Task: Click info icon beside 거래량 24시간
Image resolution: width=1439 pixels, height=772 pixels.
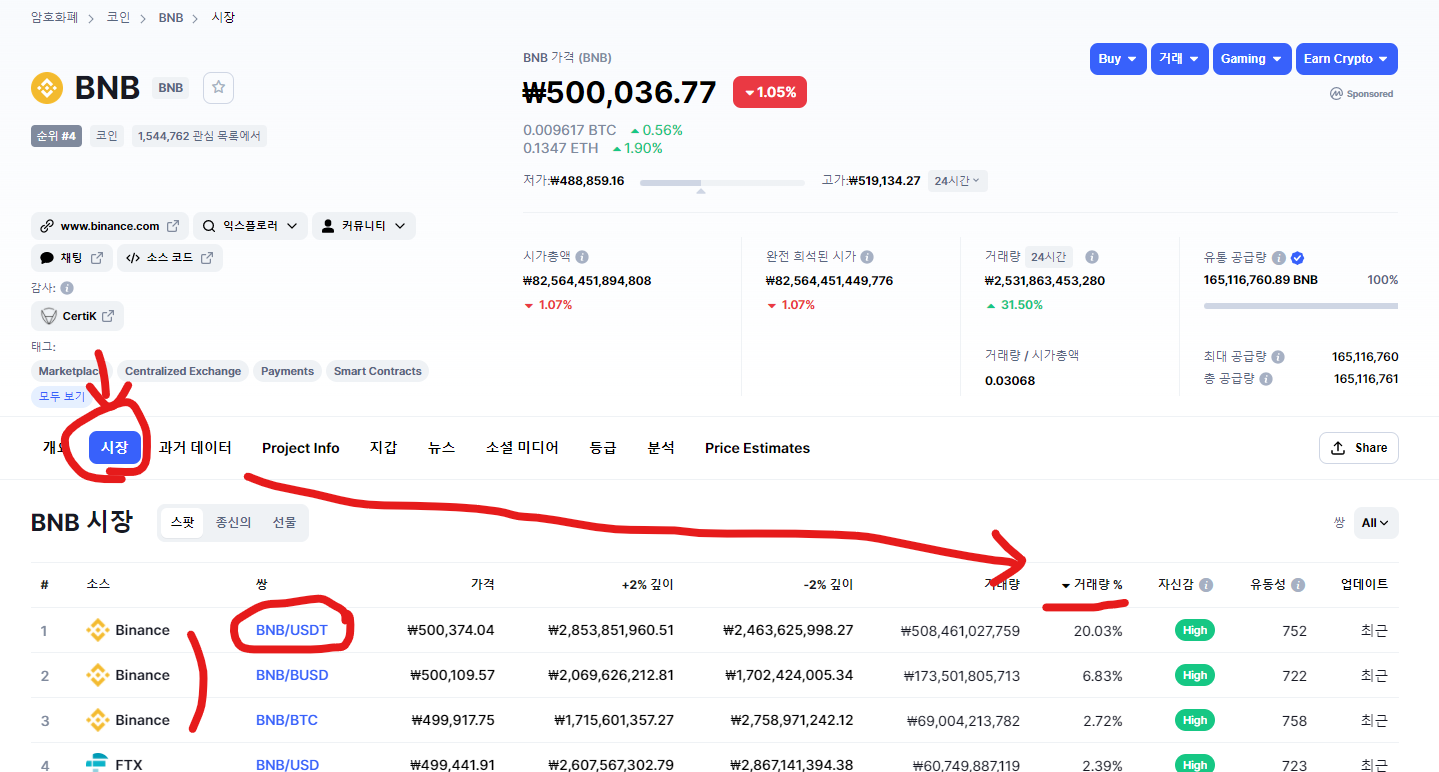Action: [x=1092, y=257]
